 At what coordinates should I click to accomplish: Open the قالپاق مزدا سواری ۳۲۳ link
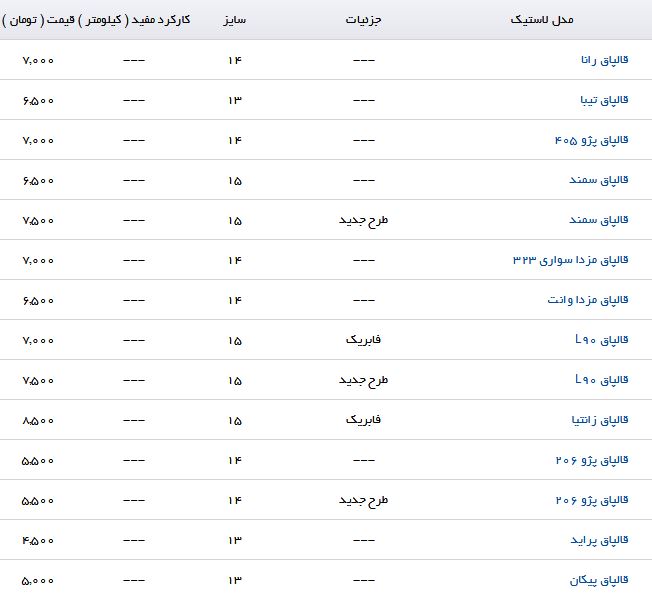(x=570, y=261)
